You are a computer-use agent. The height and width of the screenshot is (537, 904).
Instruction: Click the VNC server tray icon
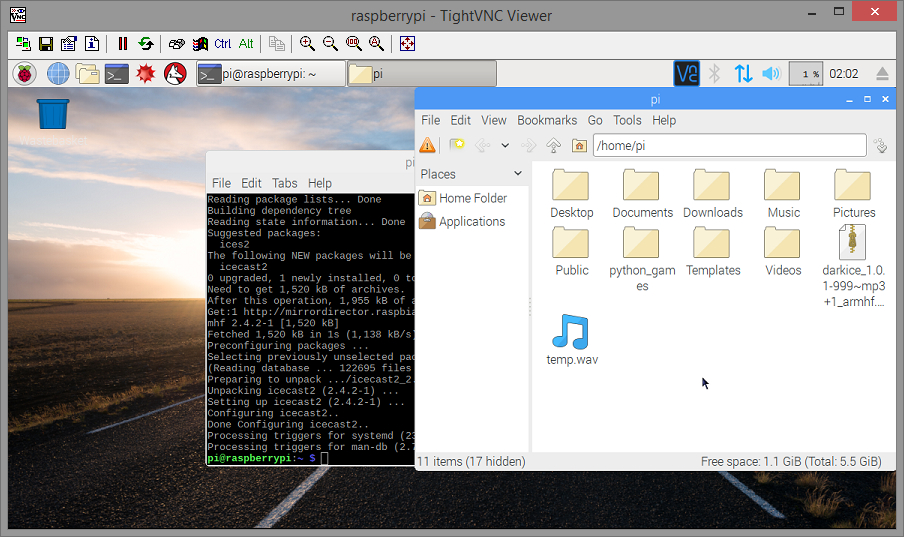[x=687, y=74]
